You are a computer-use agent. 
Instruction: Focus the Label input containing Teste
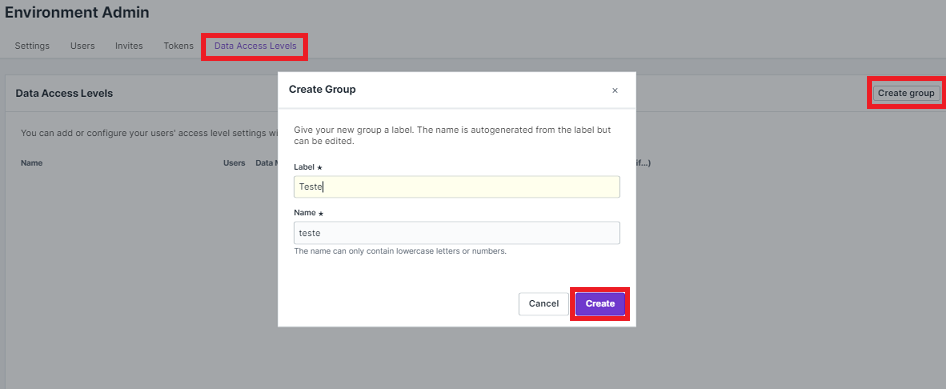click(457, 187)
